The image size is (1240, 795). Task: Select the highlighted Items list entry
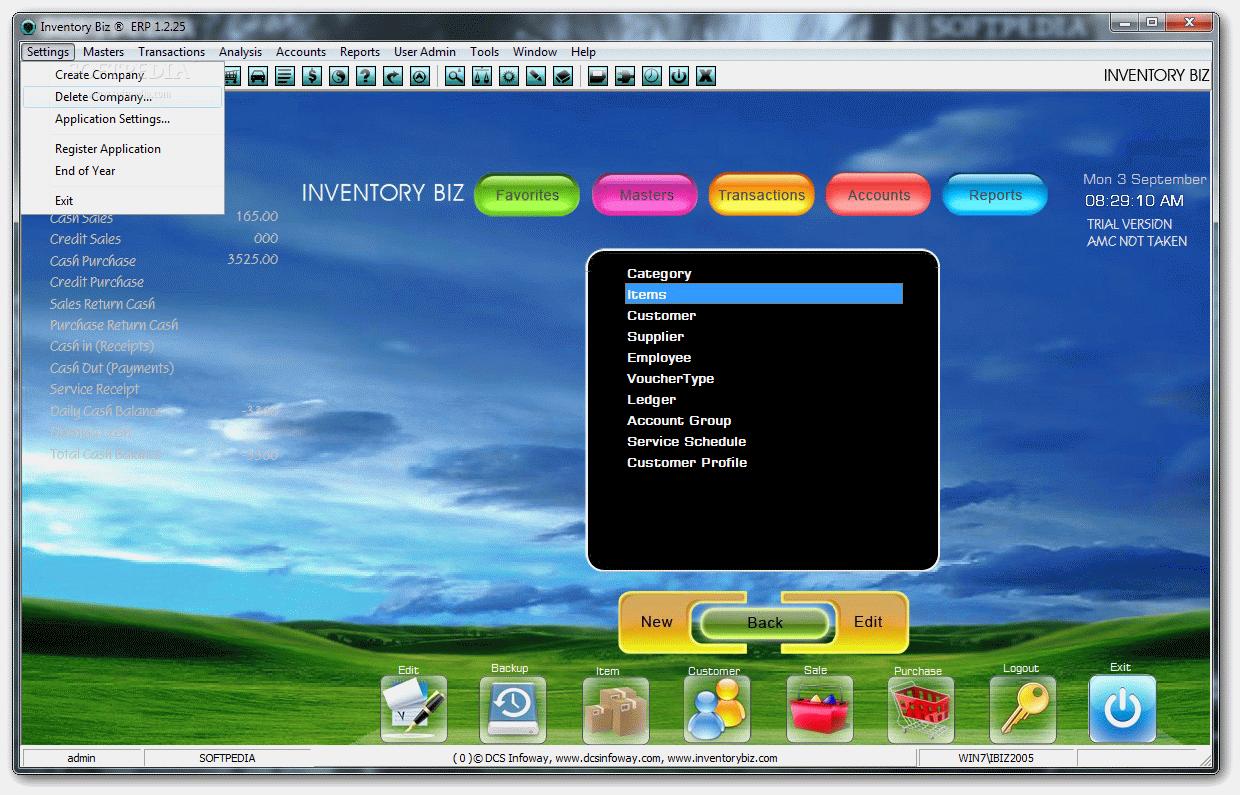tap(764, 294)
